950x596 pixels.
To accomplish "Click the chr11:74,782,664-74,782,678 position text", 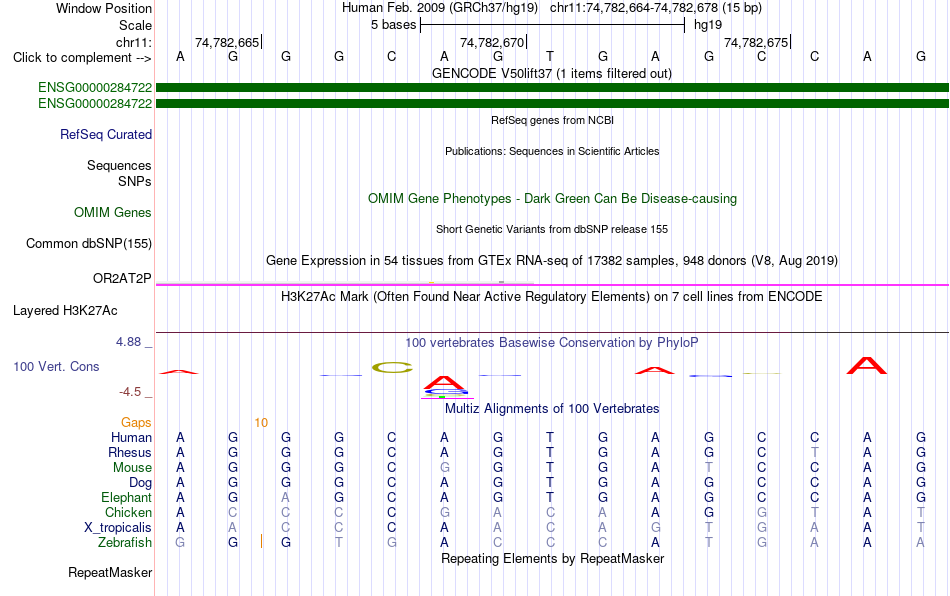I will pos(634,8).
